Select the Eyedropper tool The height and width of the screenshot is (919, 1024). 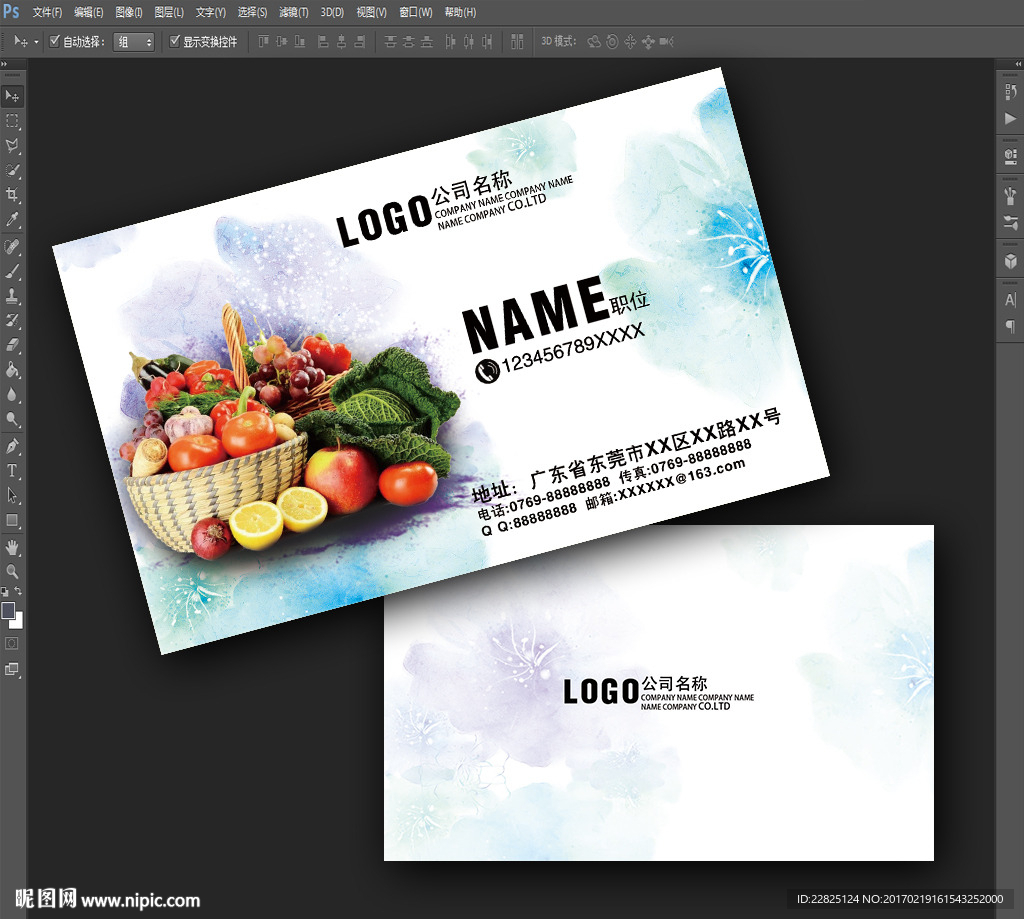point(12,219)
